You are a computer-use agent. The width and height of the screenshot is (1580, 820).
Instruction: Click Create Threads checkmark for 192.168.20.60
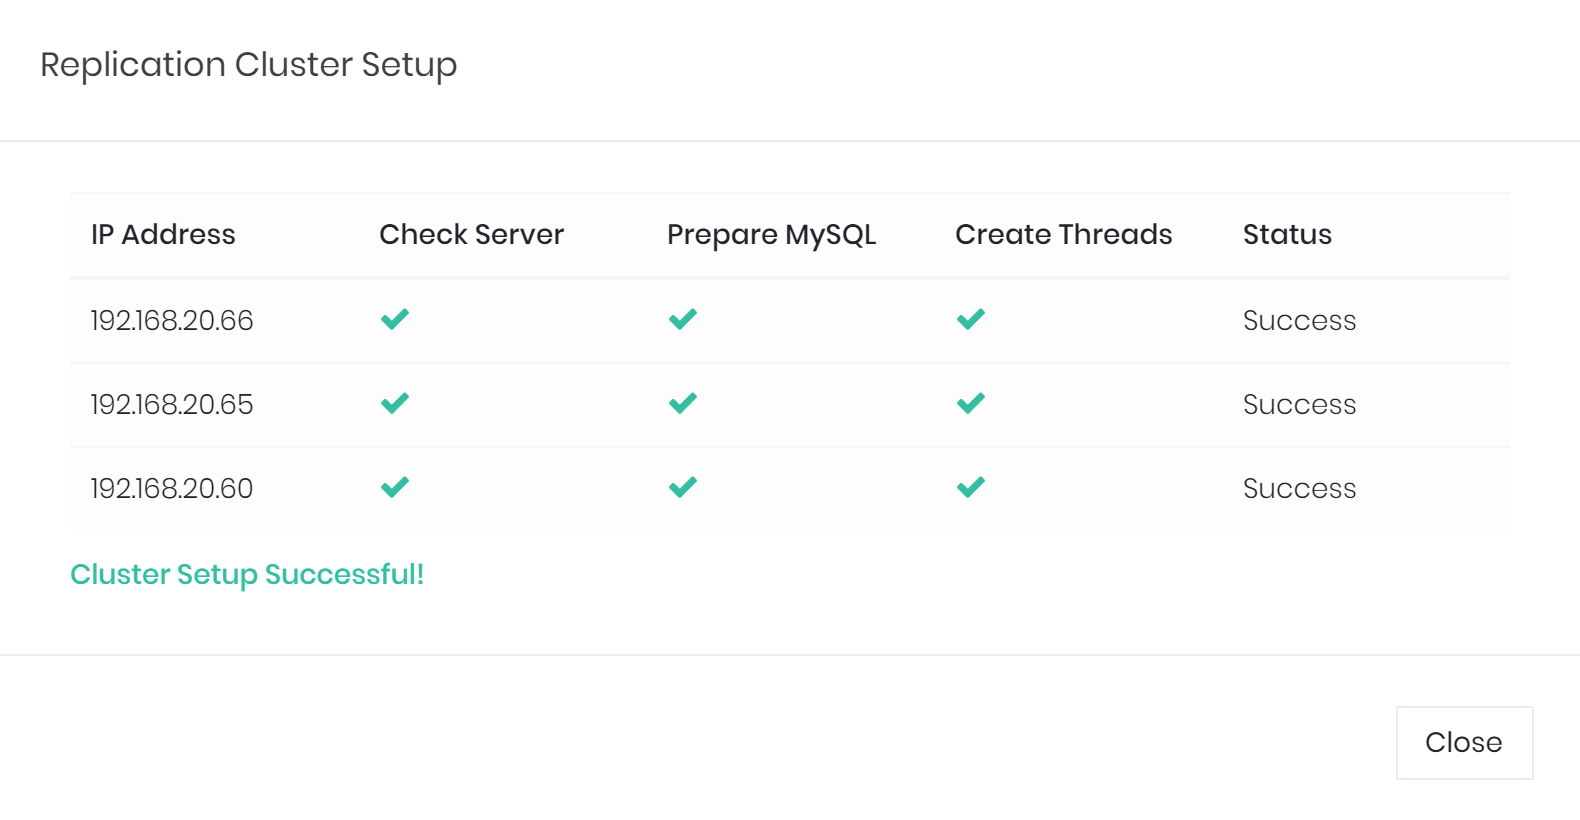(971, 488)
